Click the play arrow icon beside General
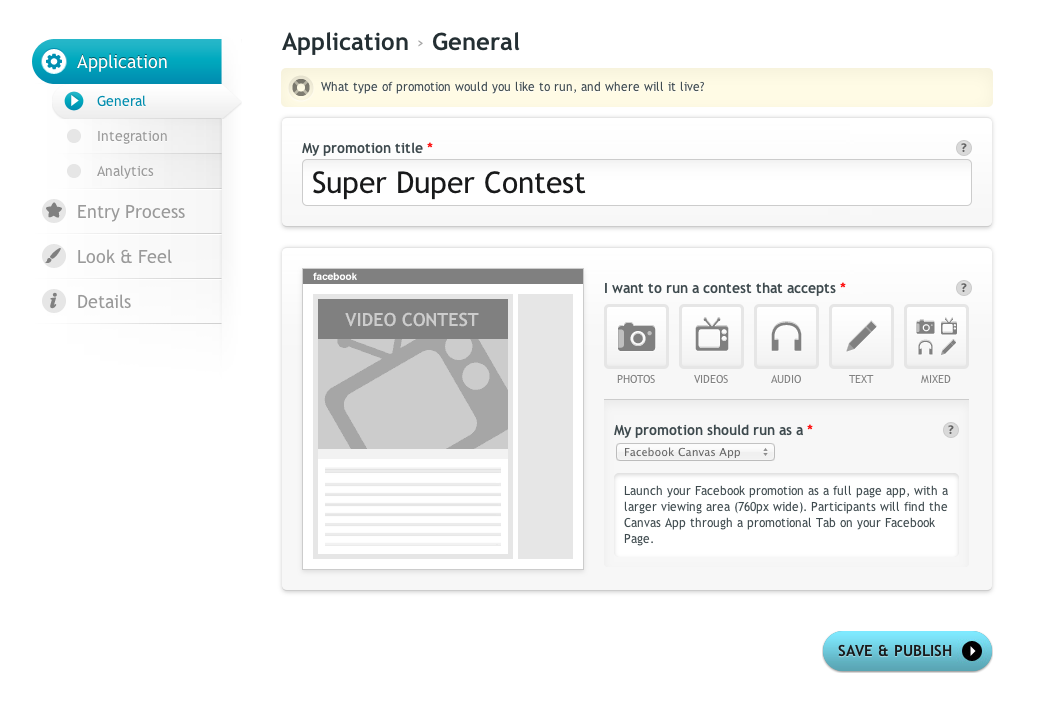 coord(74,101)
